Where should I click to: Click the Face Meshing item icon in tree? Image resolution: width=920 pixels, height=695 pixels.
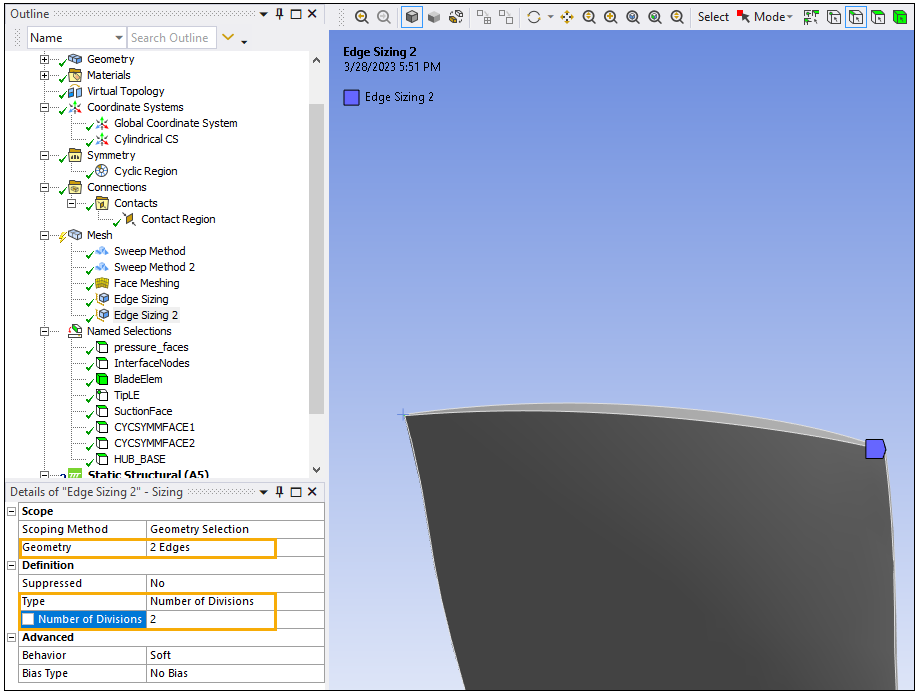[x=102, y=283]
